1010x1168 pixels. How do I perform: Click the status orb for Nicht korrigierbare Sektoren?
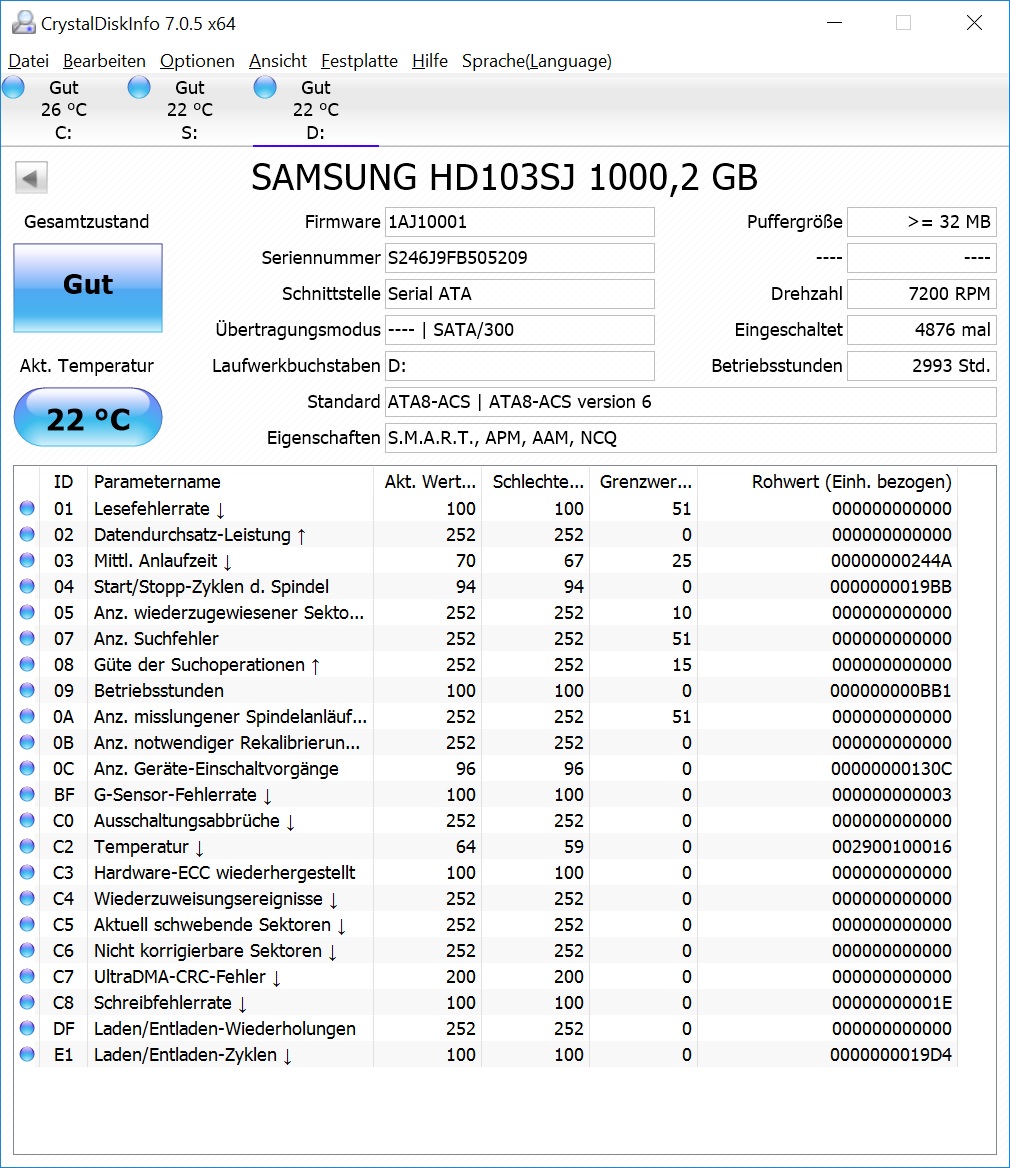[x=28, y=950]
